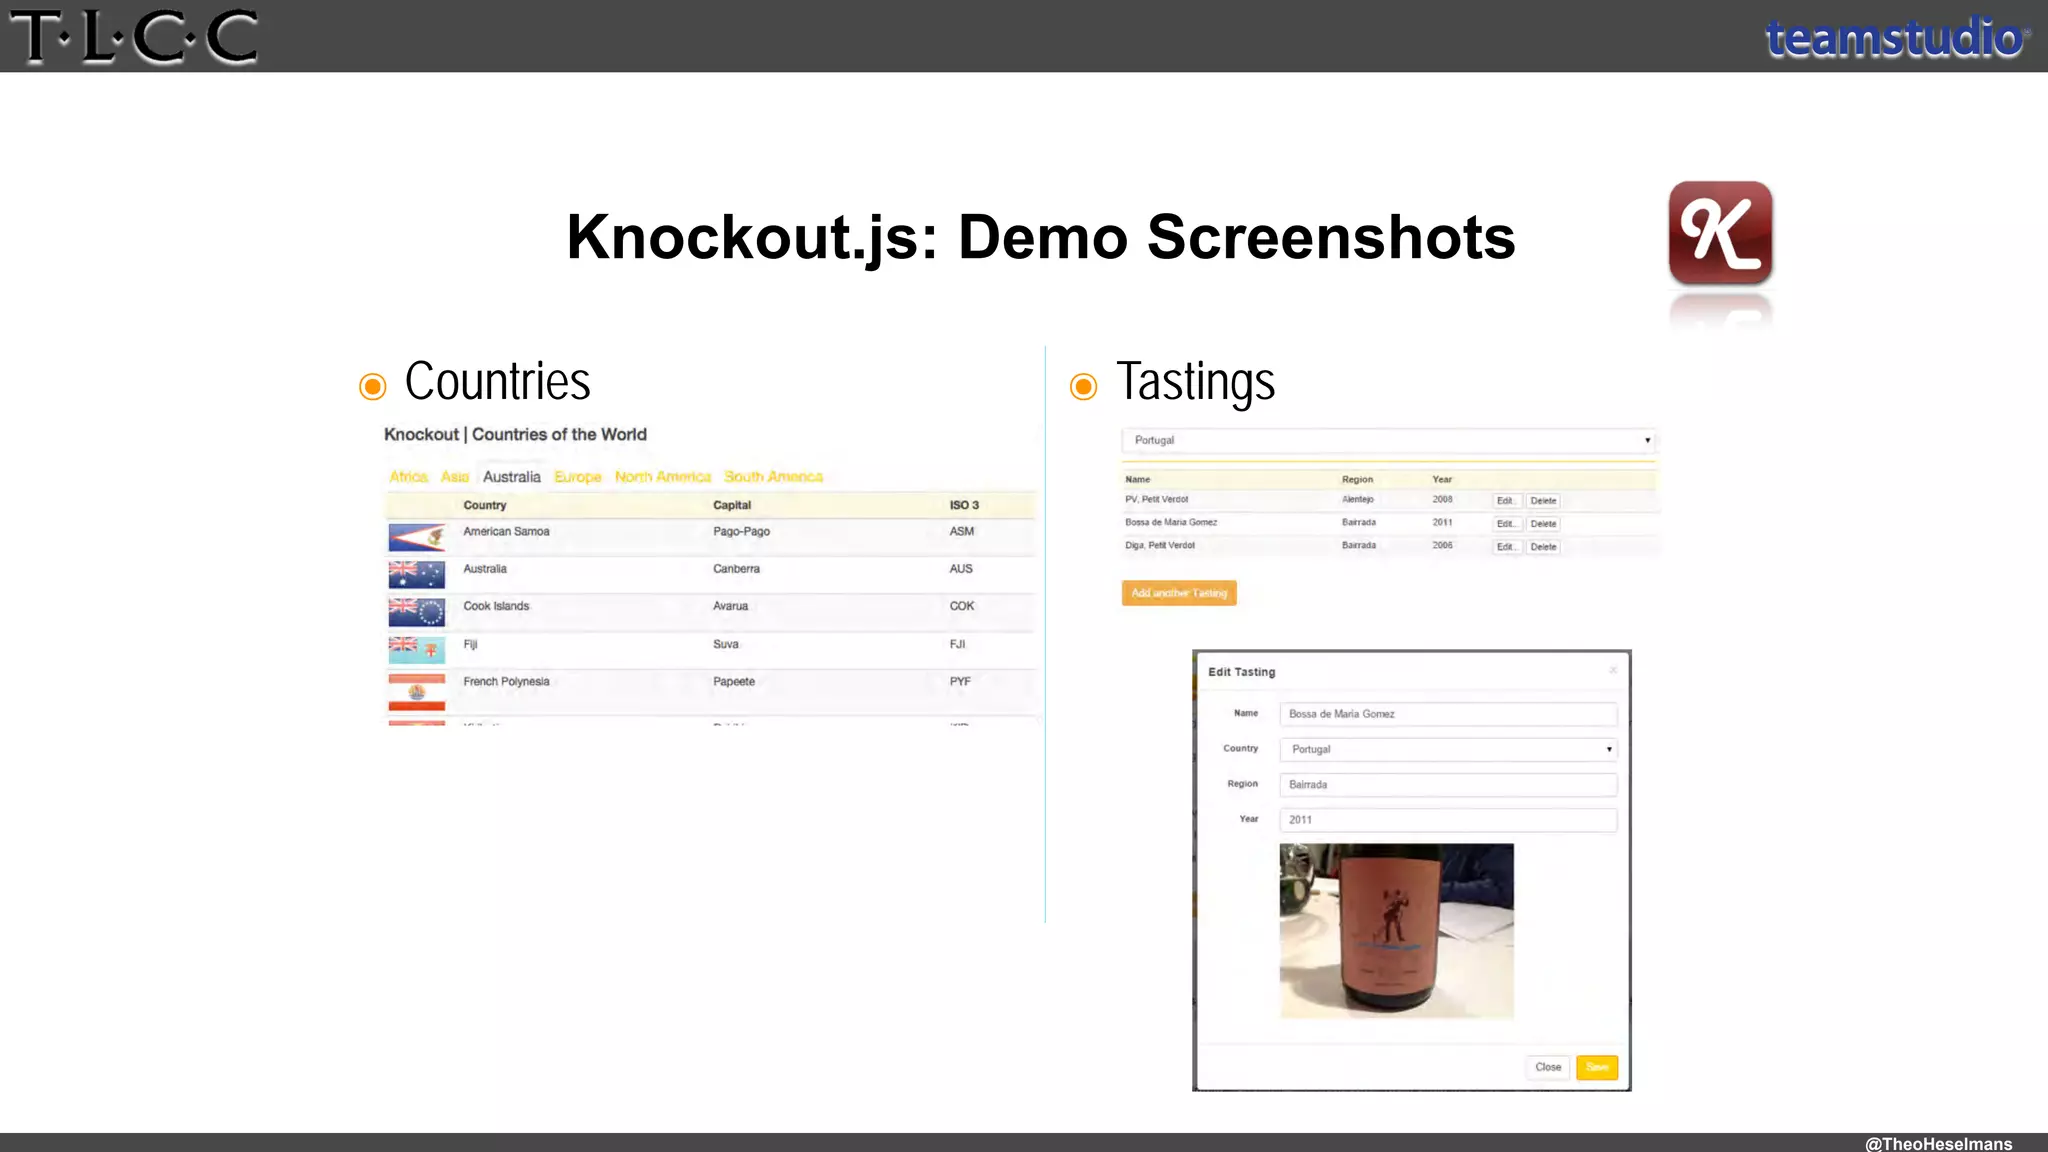Click the Year header in Tastings table
Image resolution: width=2048 pixels, height=1152 pixels.
[1442, 479]
